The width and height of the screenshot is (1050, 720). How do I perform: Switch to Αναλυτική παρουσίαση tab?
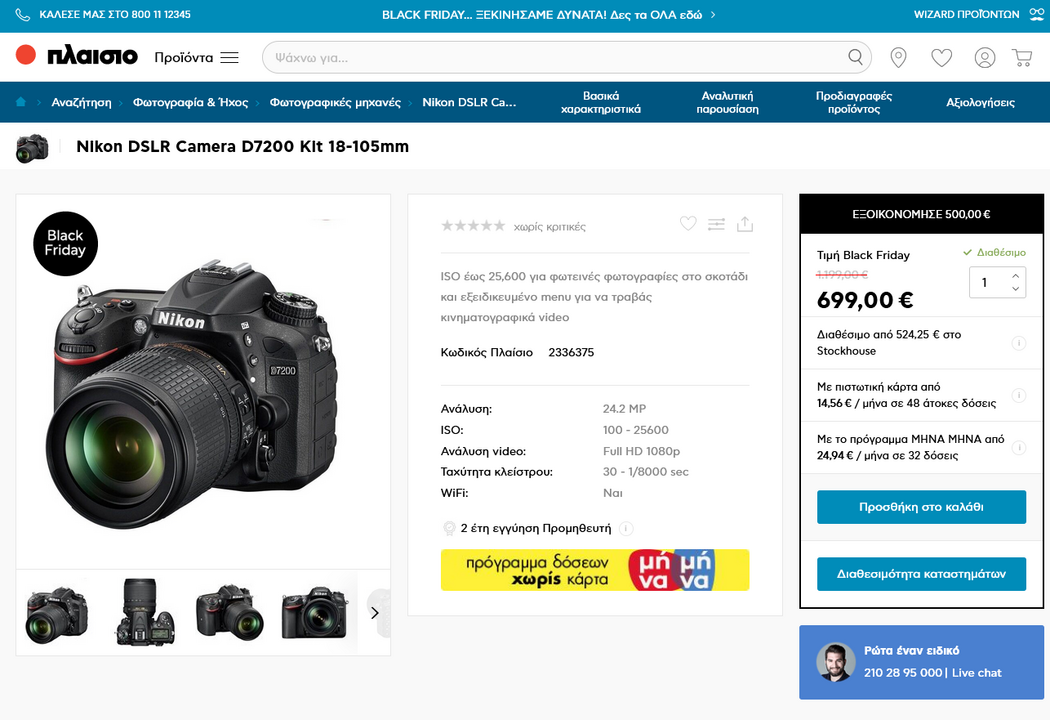click(x=727, y=102)
